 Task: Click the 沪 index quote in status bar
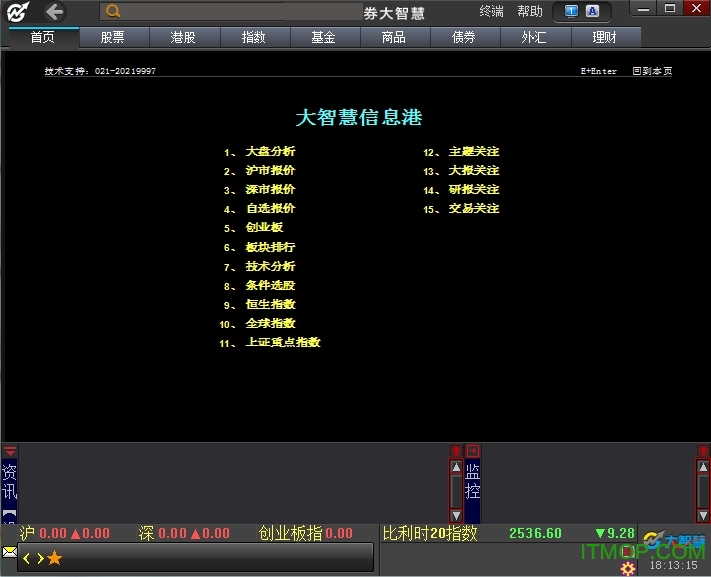pyautogui.click(x=64, y=533)
